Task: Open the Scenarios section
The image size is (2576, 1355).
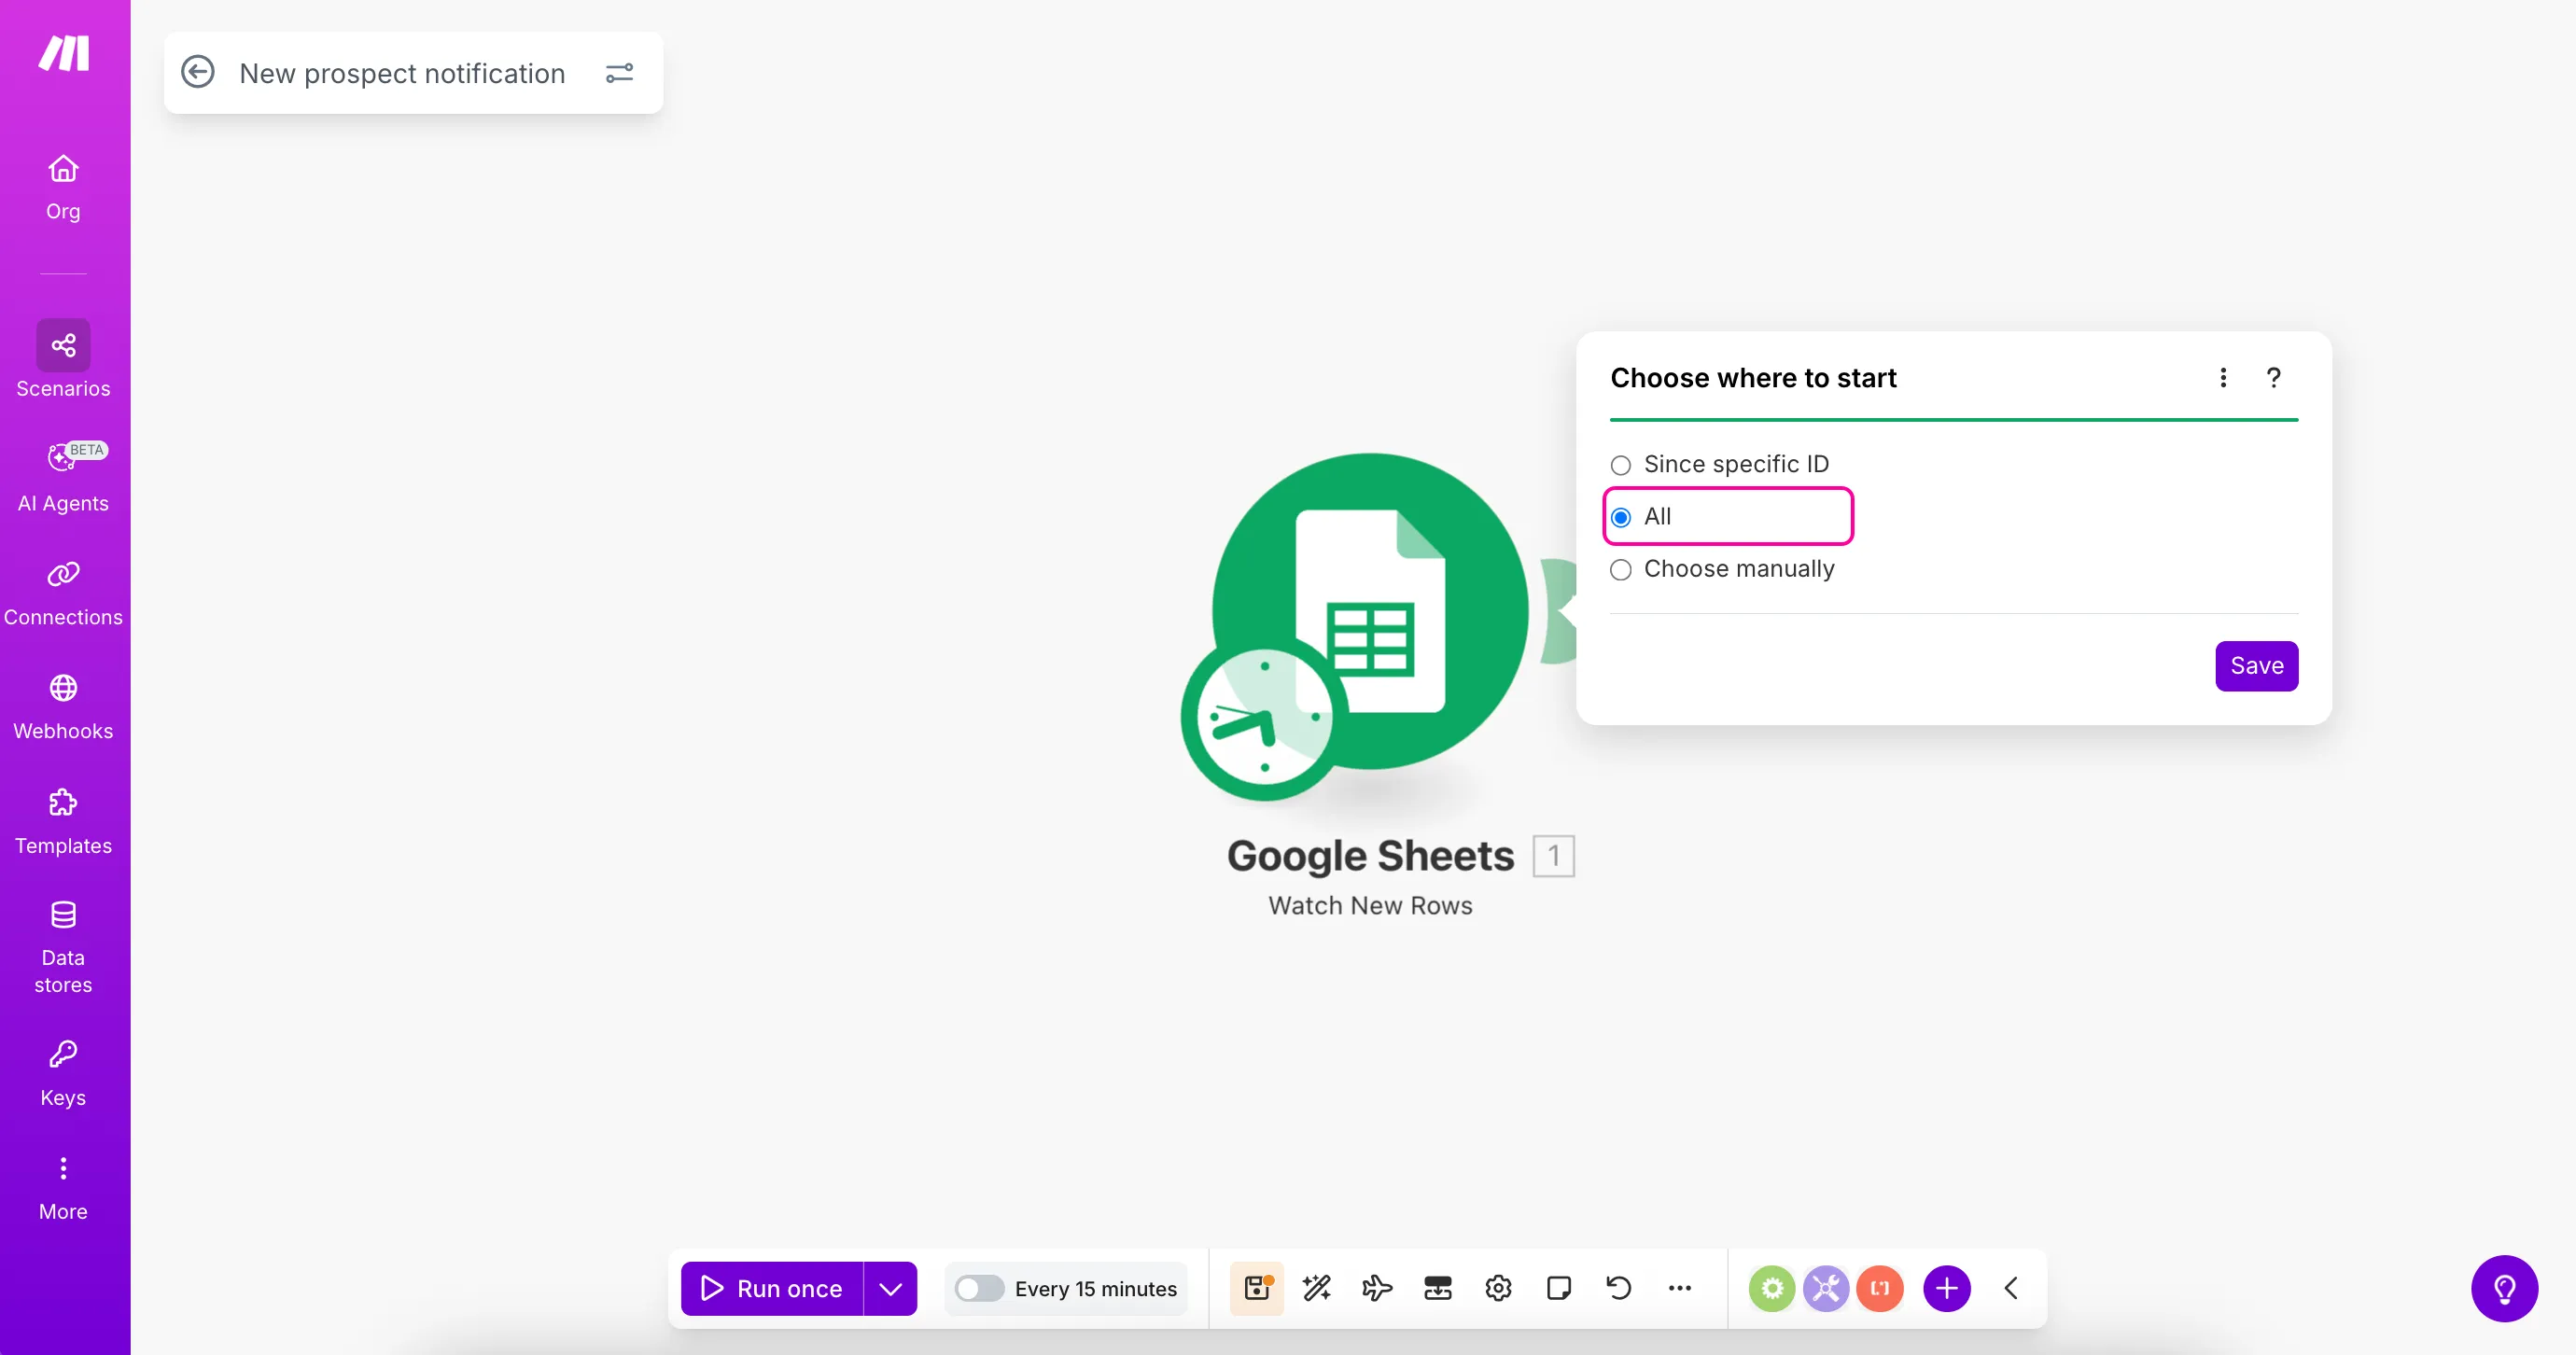Action: 63,360
